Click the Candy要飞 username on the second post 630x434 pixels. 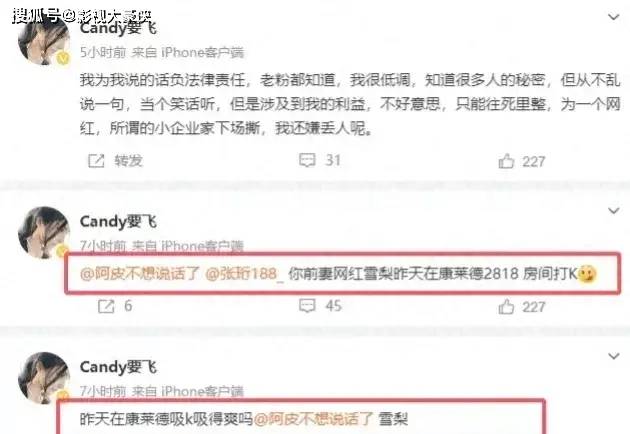118,221
